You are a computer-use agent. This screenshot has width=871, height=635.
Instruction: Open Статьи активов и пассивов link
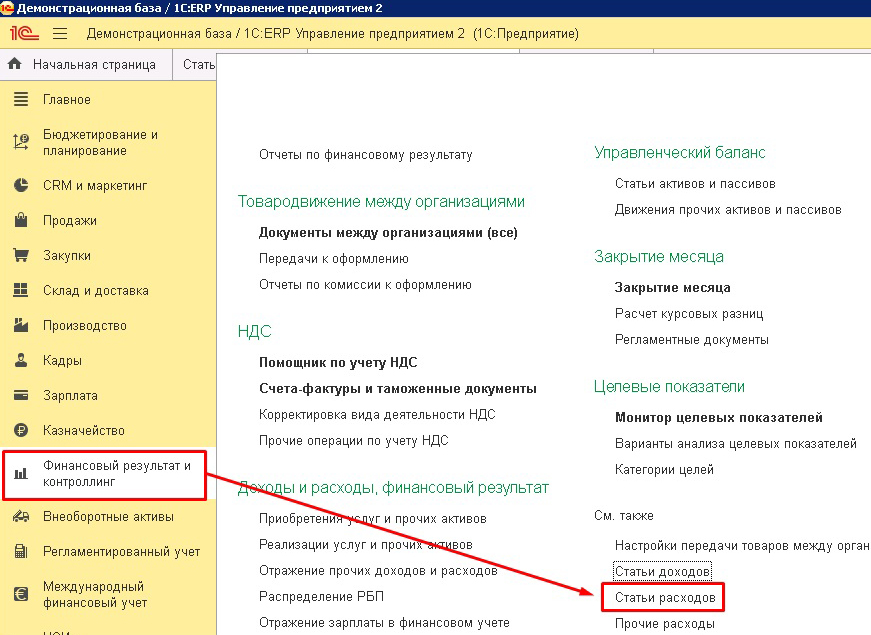coord(695,184)
